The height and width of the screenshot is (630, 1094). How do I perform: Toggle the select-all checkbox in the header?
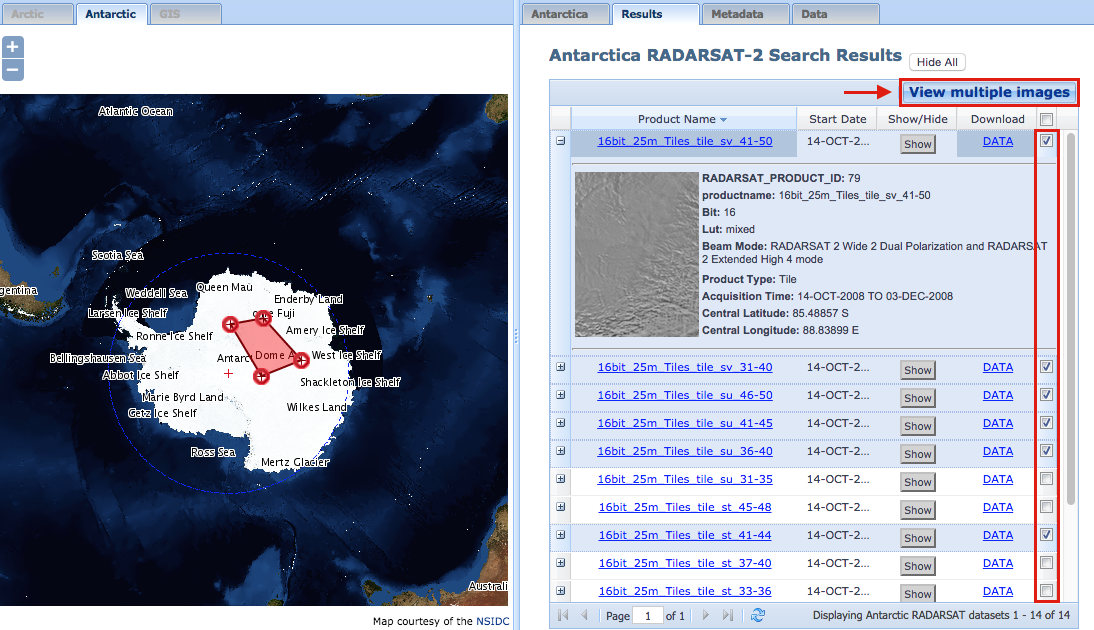pyautogui.click(x=1046, y=118)
